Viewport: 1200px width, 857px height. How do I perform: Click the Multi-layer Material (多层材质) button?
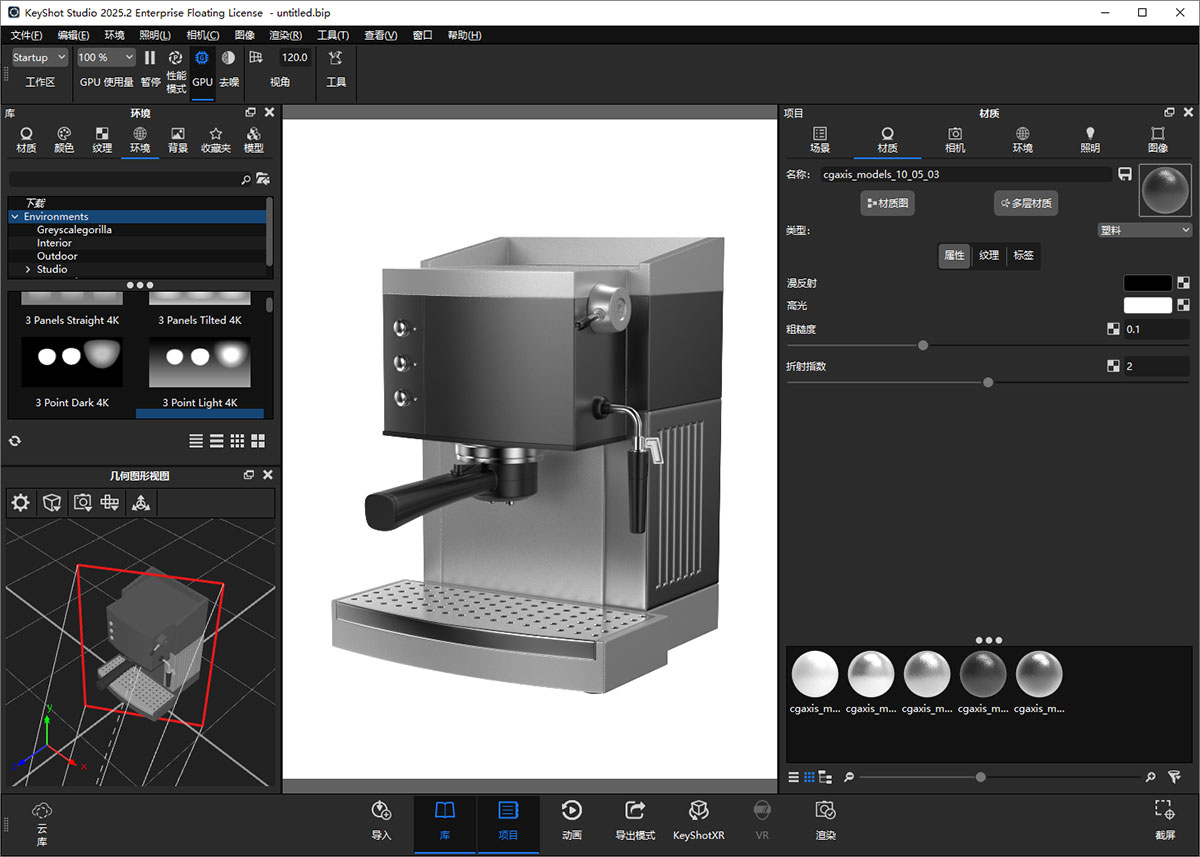click(x=1026, y=203)
